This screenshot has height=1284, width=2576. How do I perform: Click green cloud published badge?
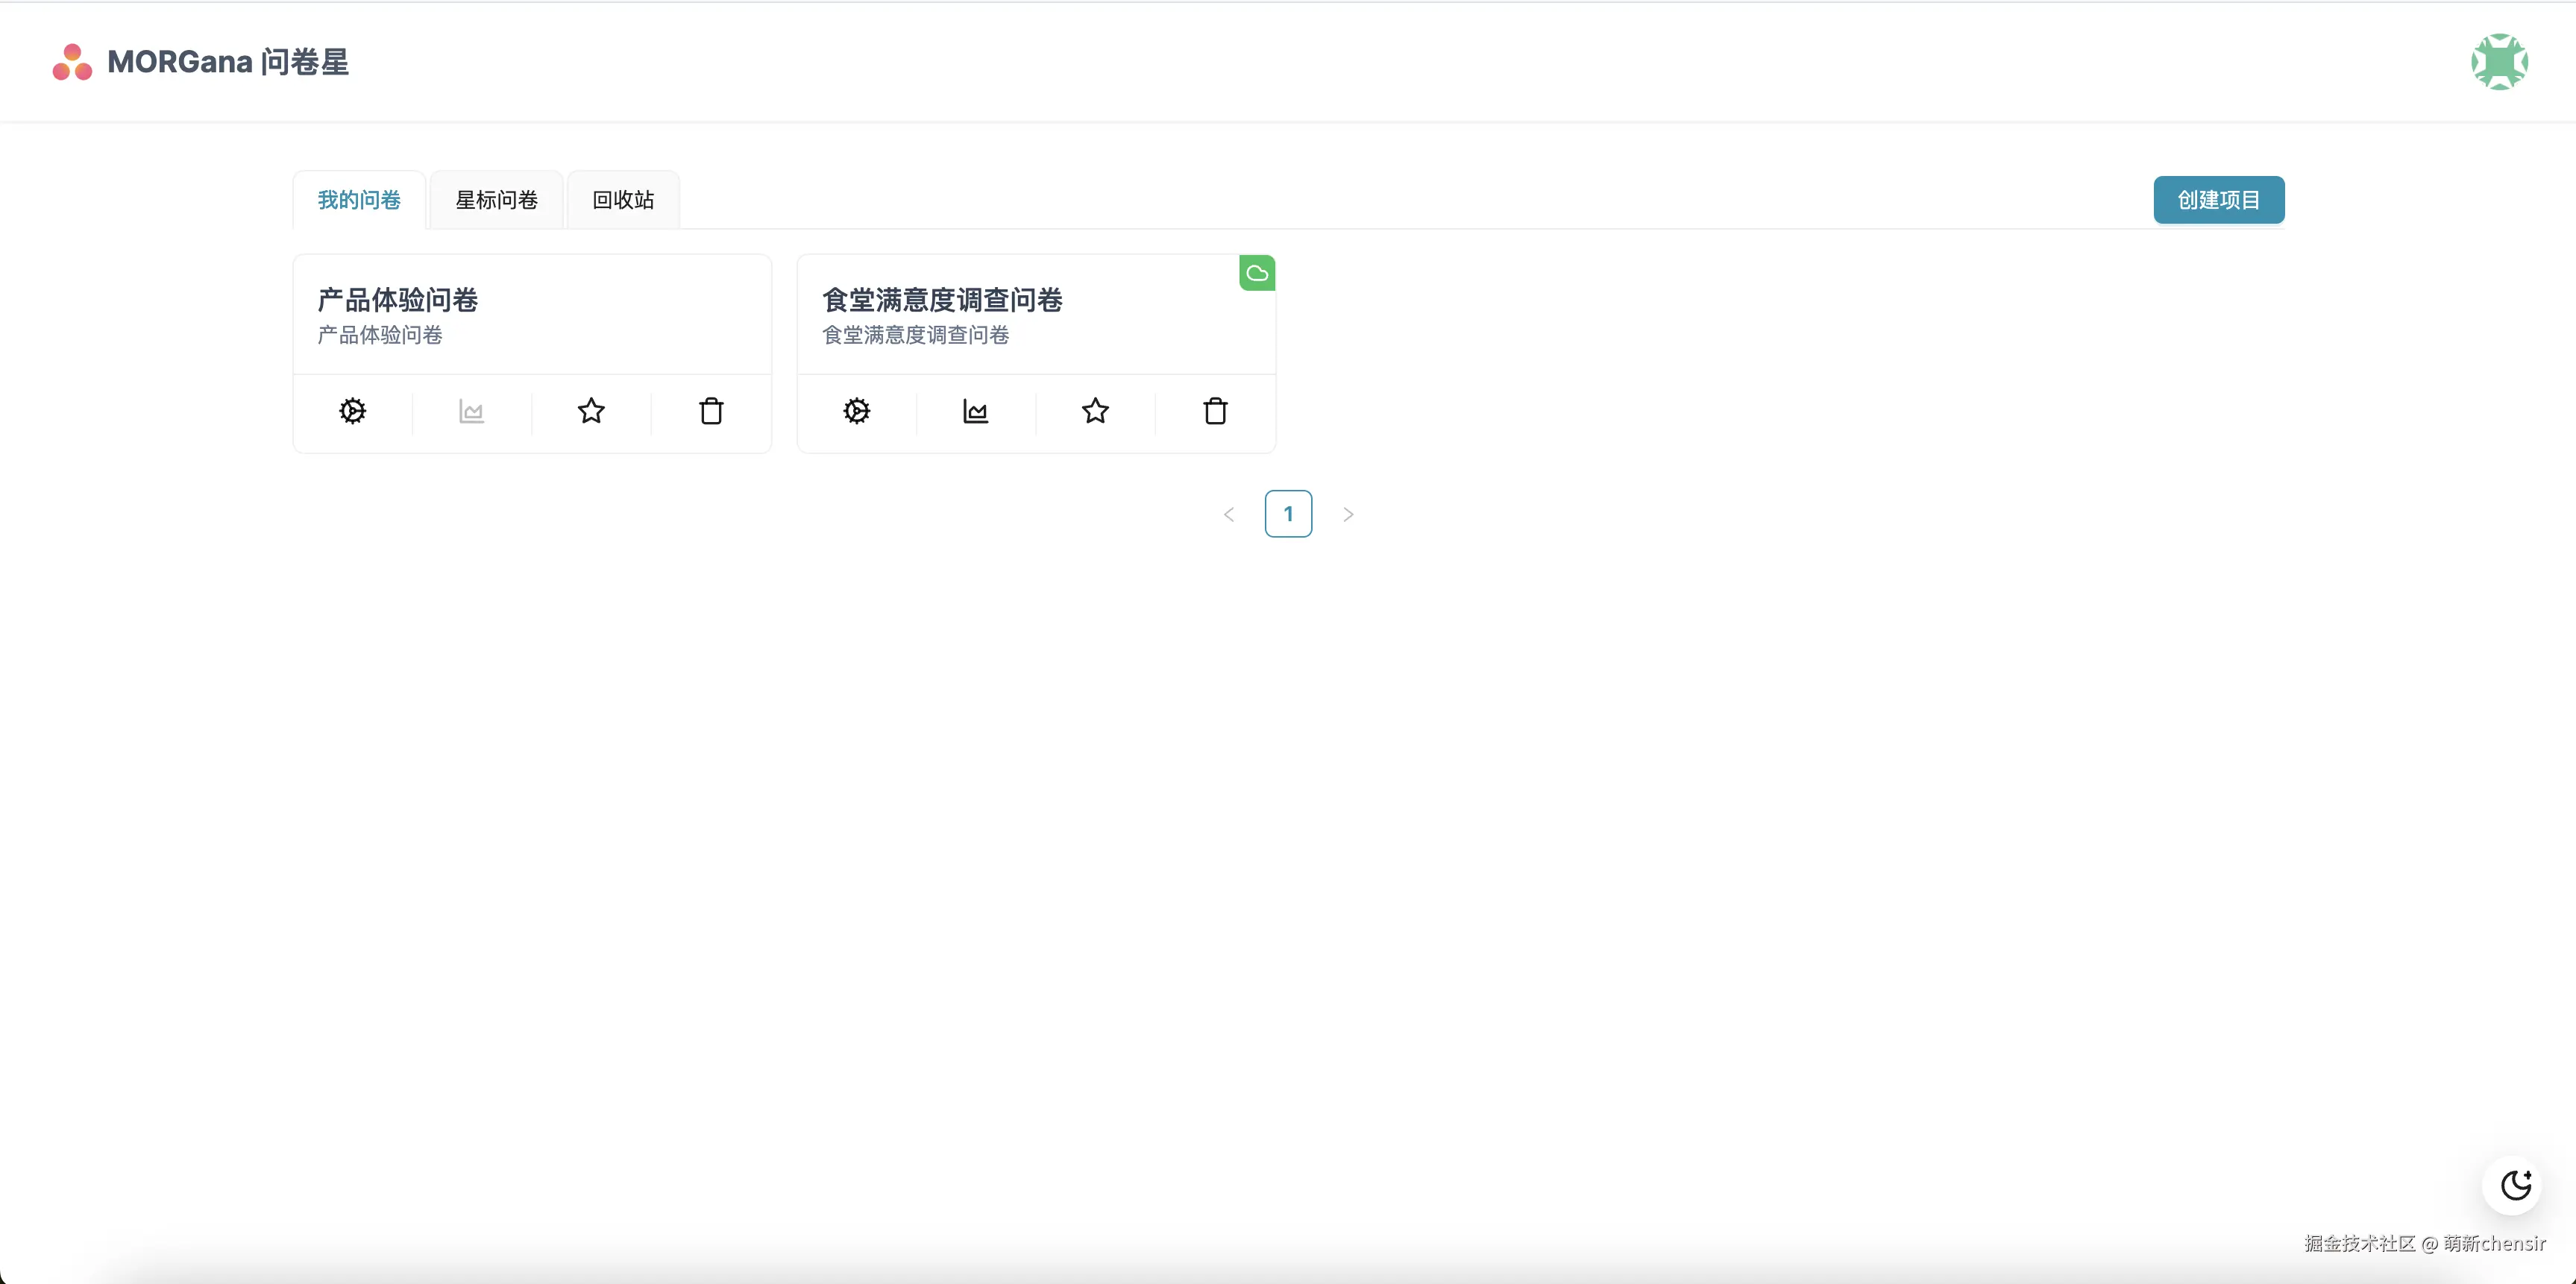1257,273
